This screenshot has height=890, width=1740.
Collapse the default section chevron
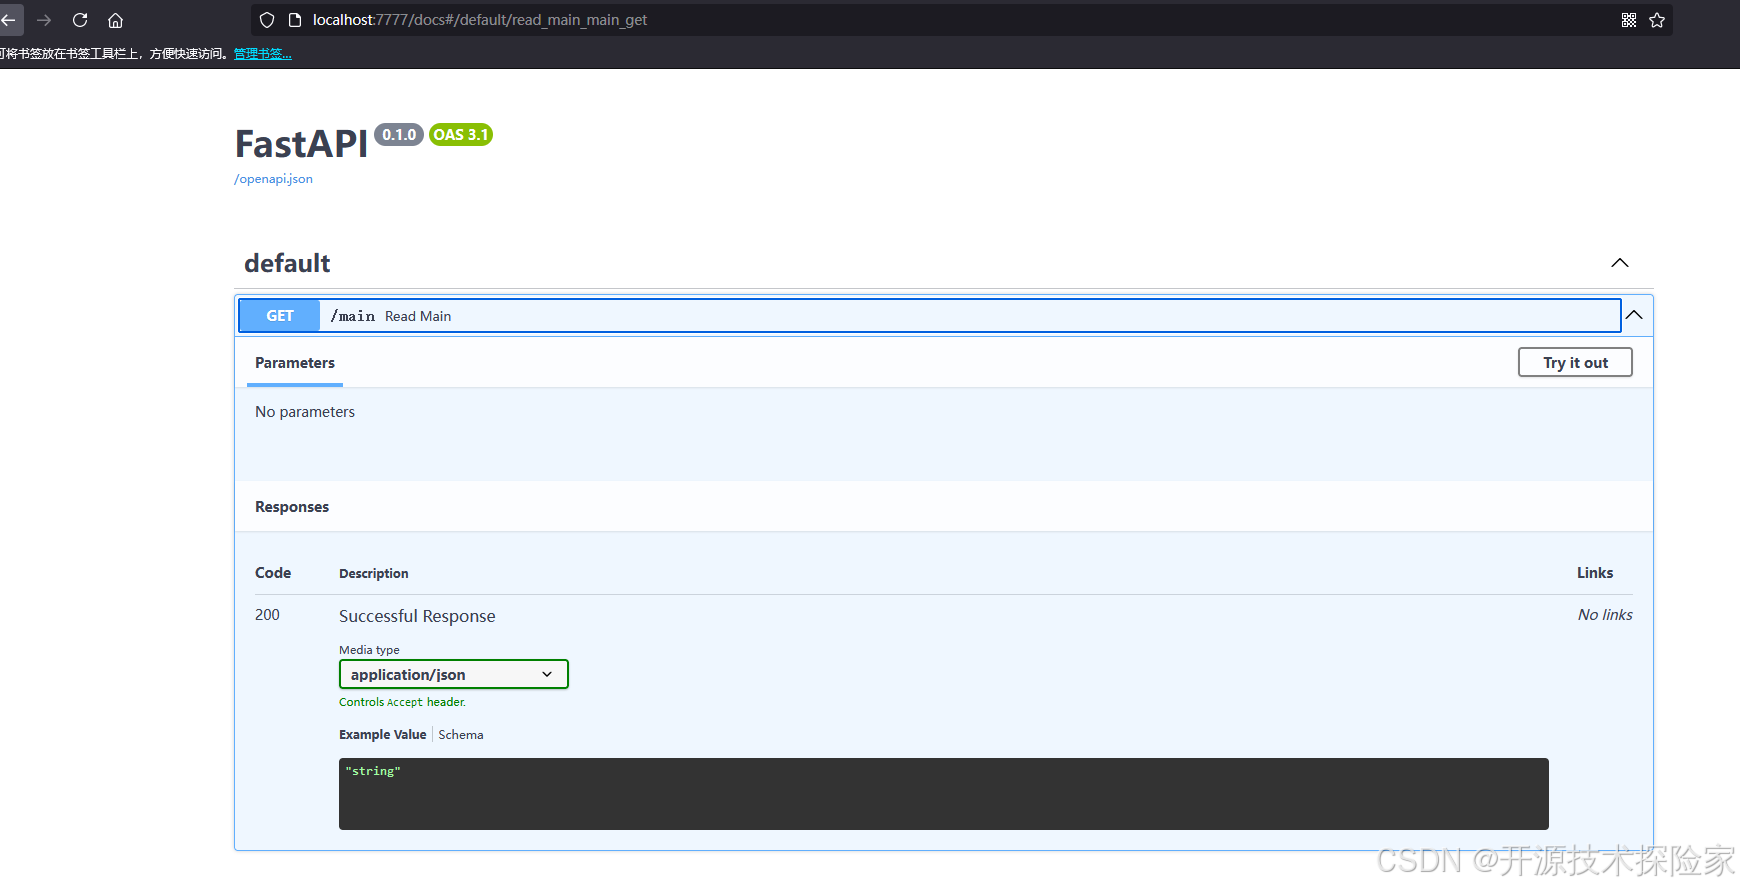[x=1620, y=263]
